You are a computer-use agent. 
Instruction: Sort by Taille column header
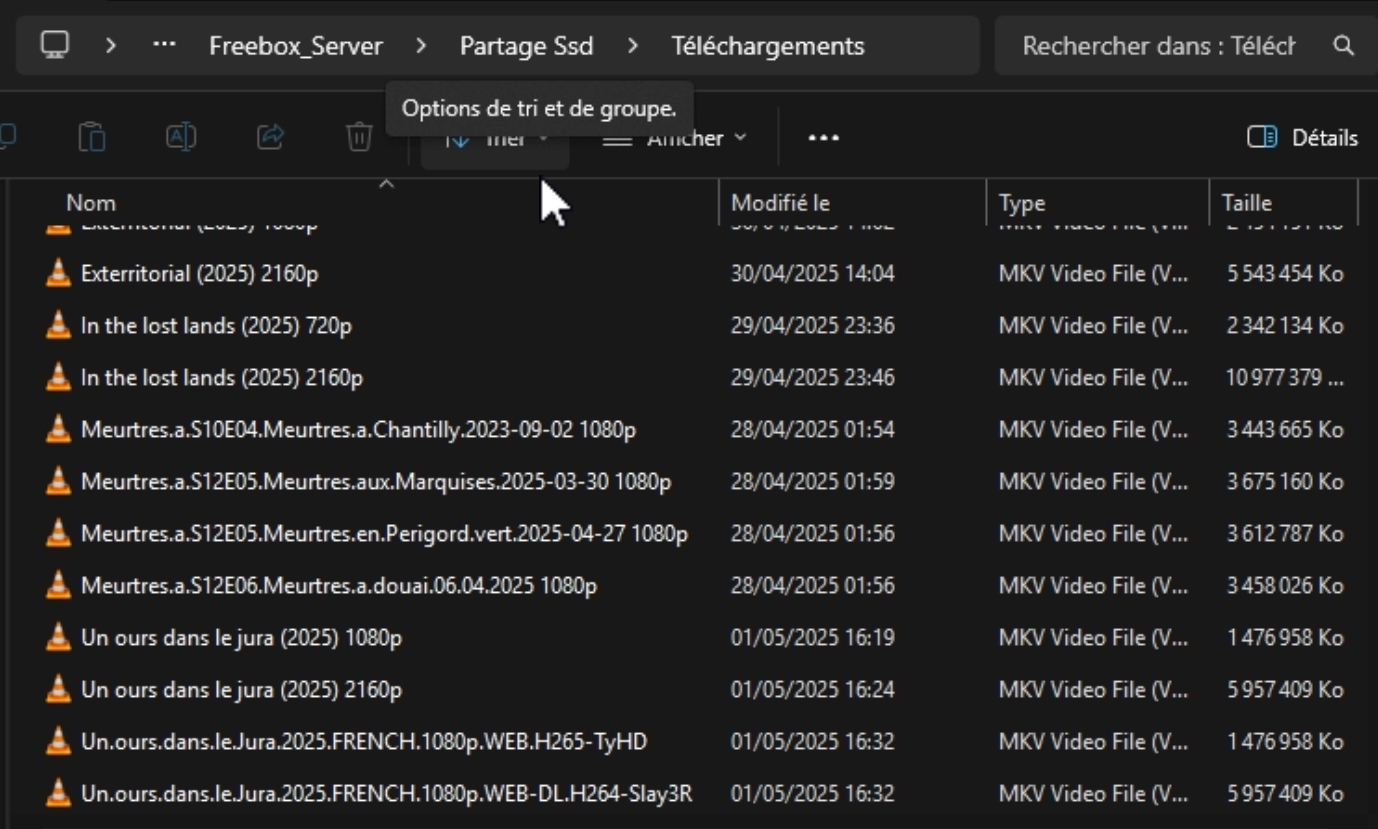coord(1246,203)
